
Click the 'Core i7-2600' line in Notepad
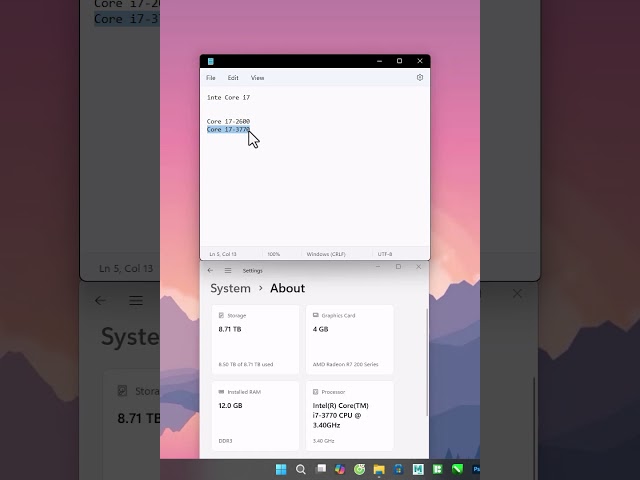[x=228, y=121]
